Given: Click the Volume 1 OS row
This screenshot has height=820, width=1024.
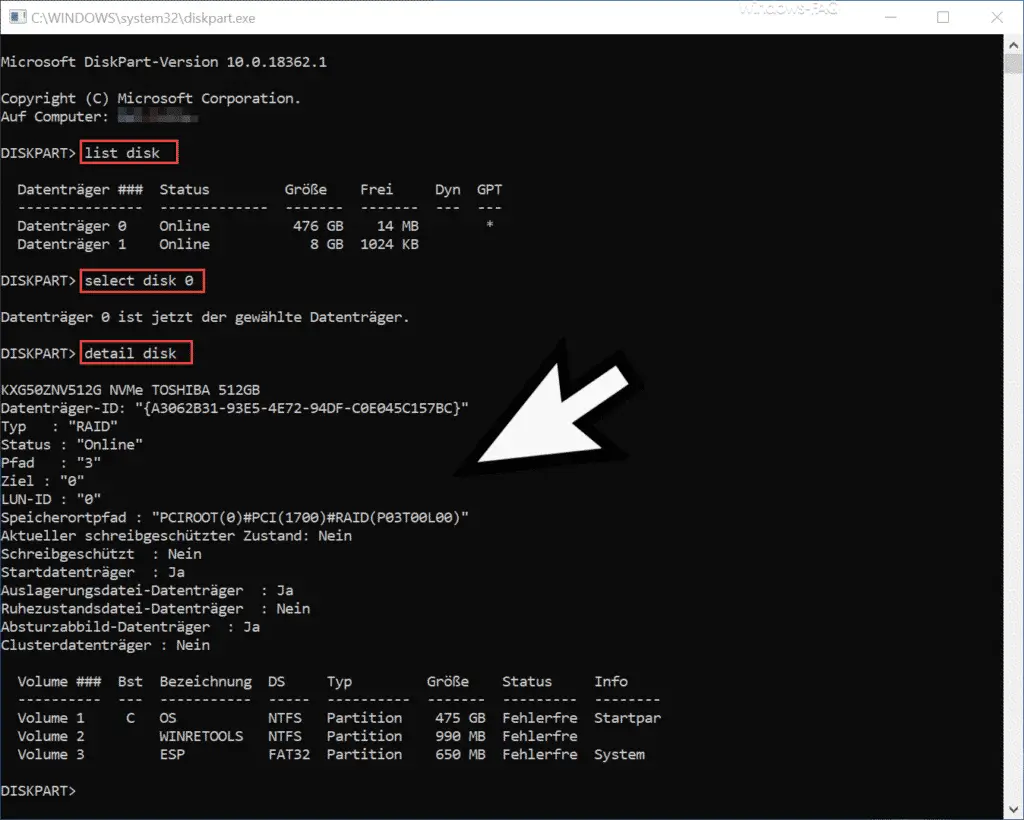Looking at the screenshot, I should coord(339,718).
